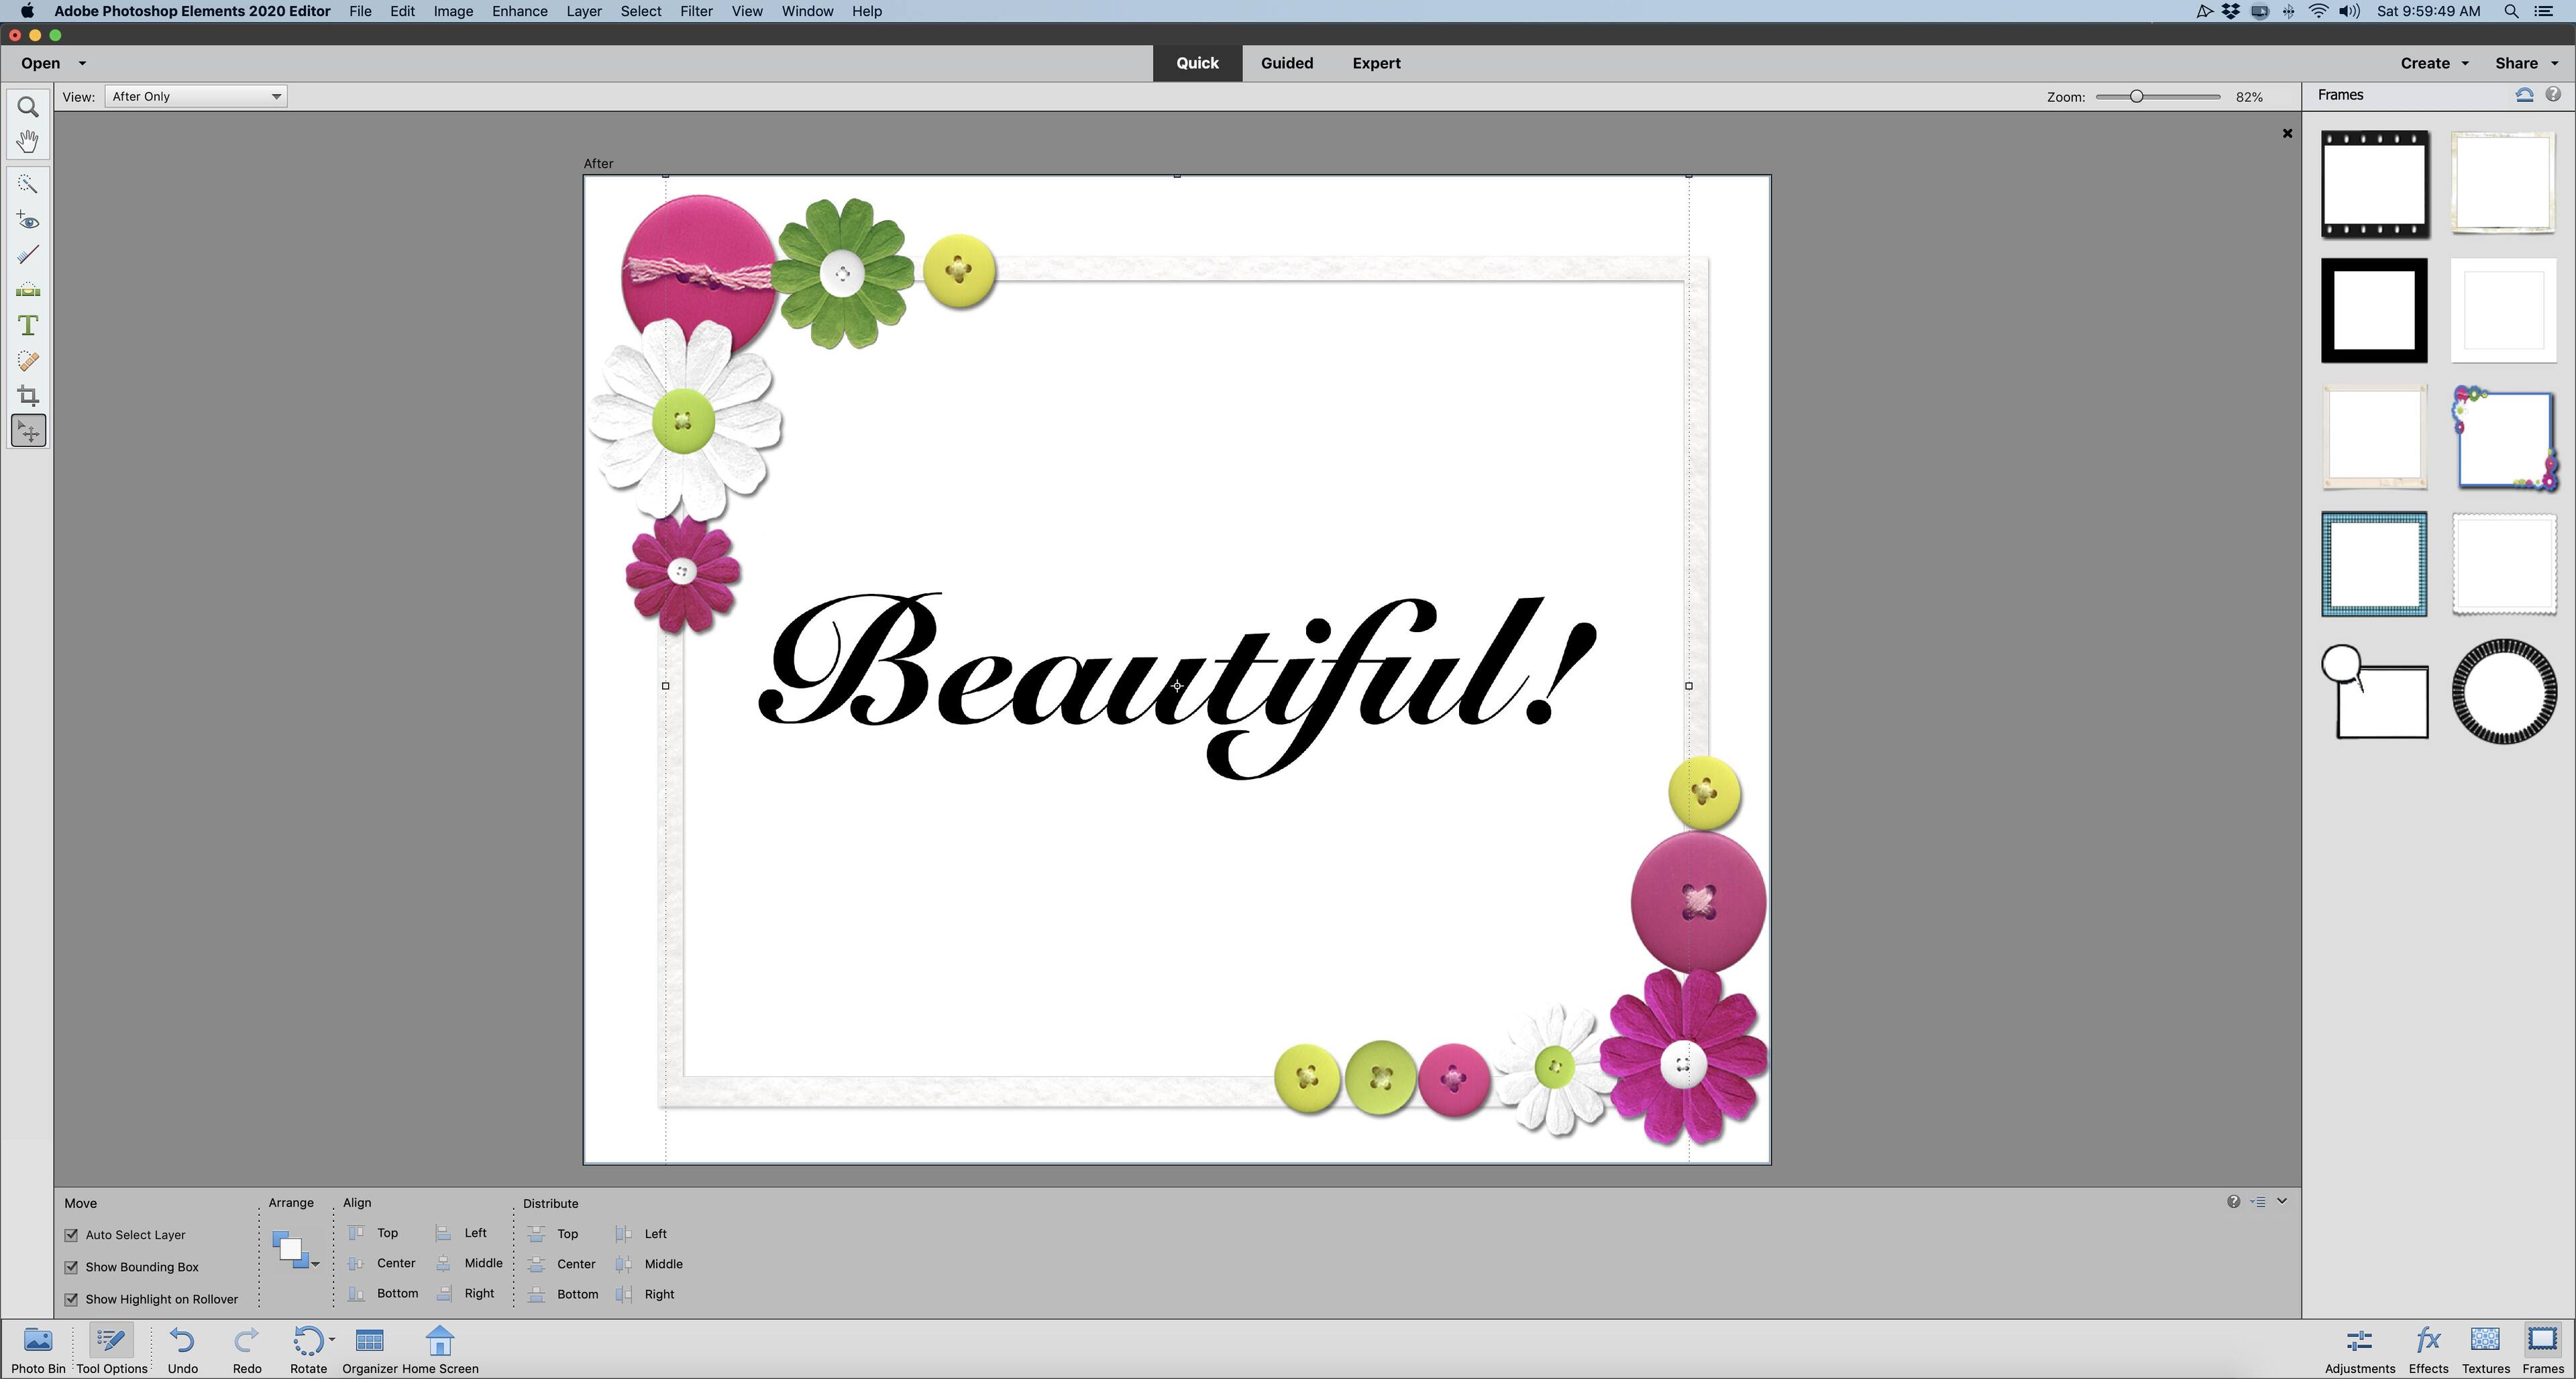
Task: Disable Show Highlight on Rollover
Action: pyautogui.click(x=71, y=1299)
